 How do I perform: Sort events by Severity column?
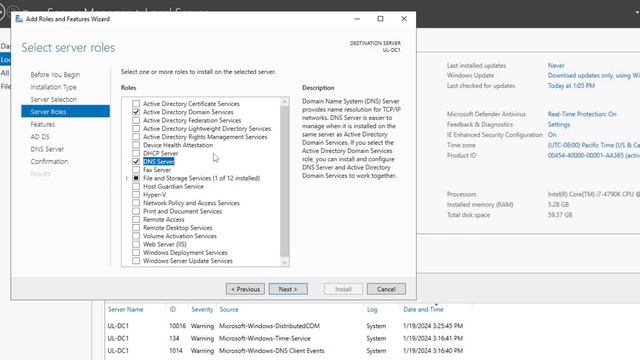coord(202,309)
